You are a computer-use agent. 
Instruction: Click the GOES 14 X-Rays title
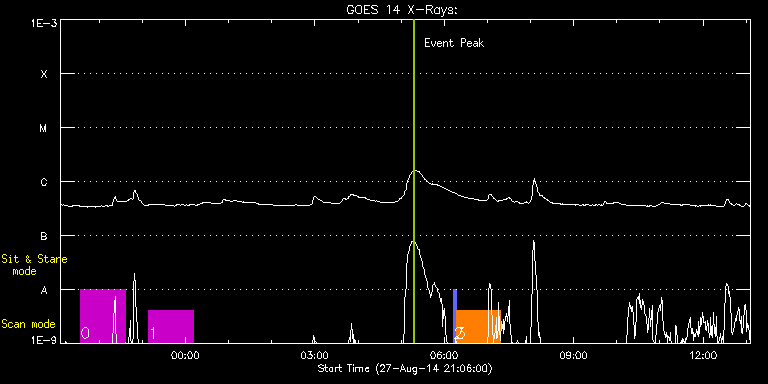point(402,10)
